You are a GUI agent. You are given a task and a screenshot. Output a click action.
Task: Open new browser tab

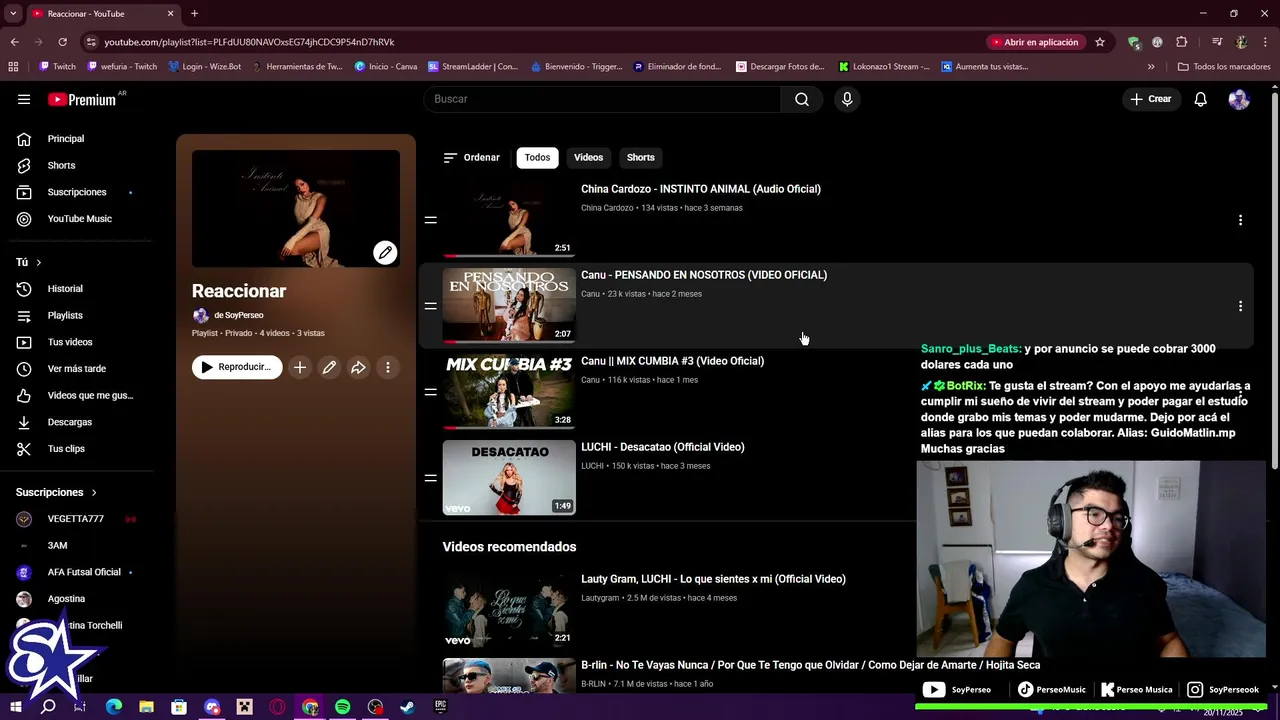point(194,14)
